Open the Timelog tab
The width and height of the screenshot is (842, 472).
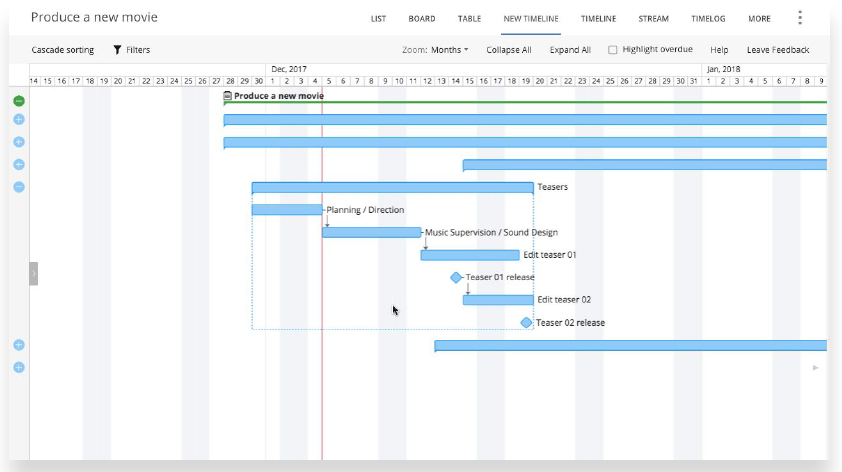708,19
